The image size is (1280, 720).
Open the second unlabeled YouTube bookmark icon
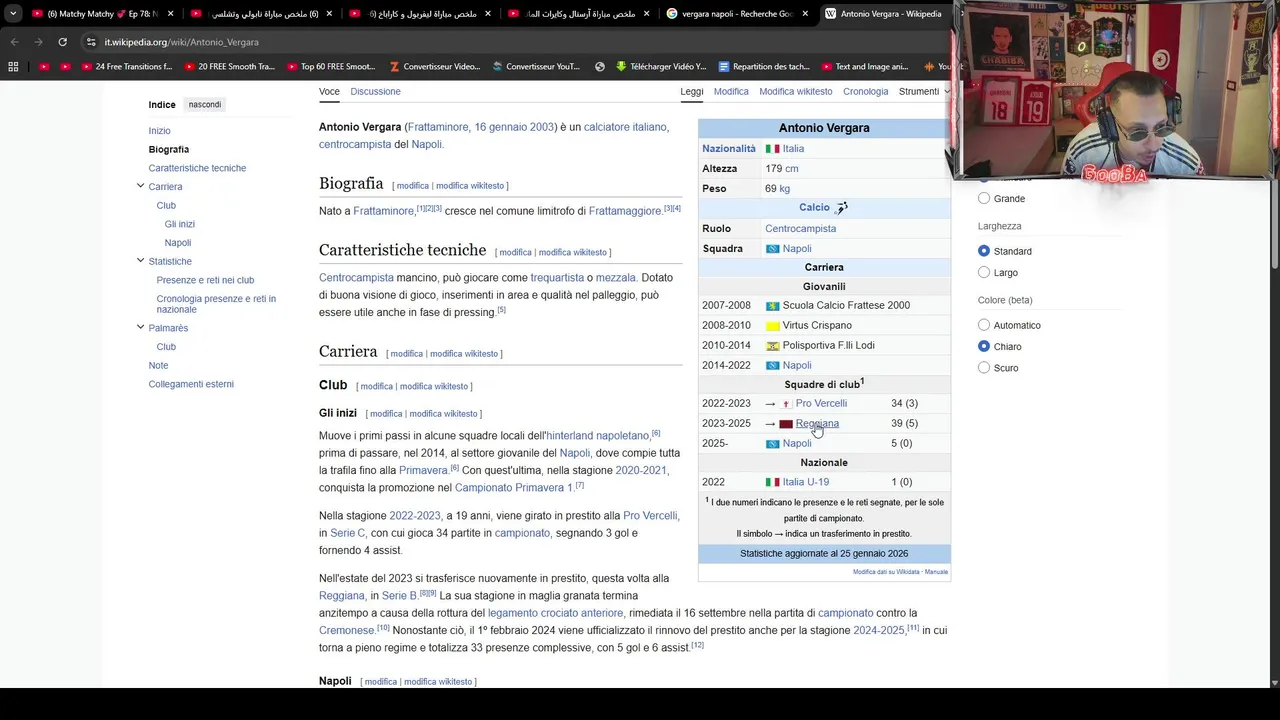(x=66, y=67)
